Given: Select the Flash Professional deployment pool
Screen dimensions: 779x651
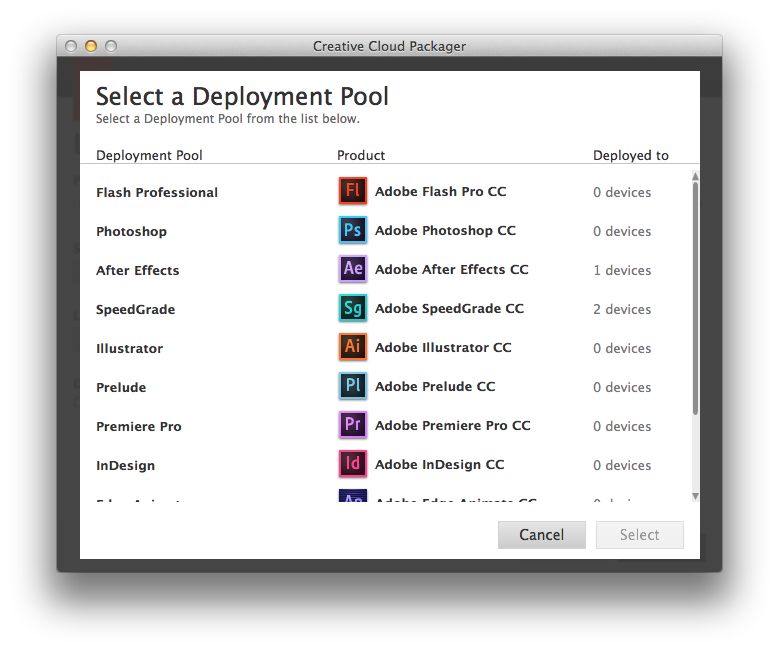Looking at the screenshot, I should click(x=157, y=192).
